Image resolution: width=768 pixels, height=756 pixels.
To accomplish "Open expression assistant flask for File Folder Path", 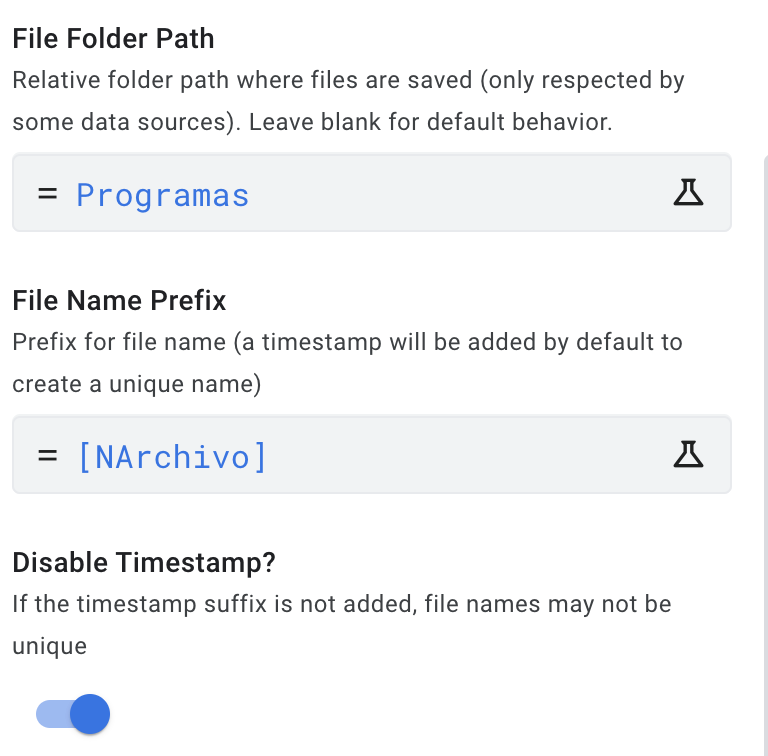I will point(688,192).
